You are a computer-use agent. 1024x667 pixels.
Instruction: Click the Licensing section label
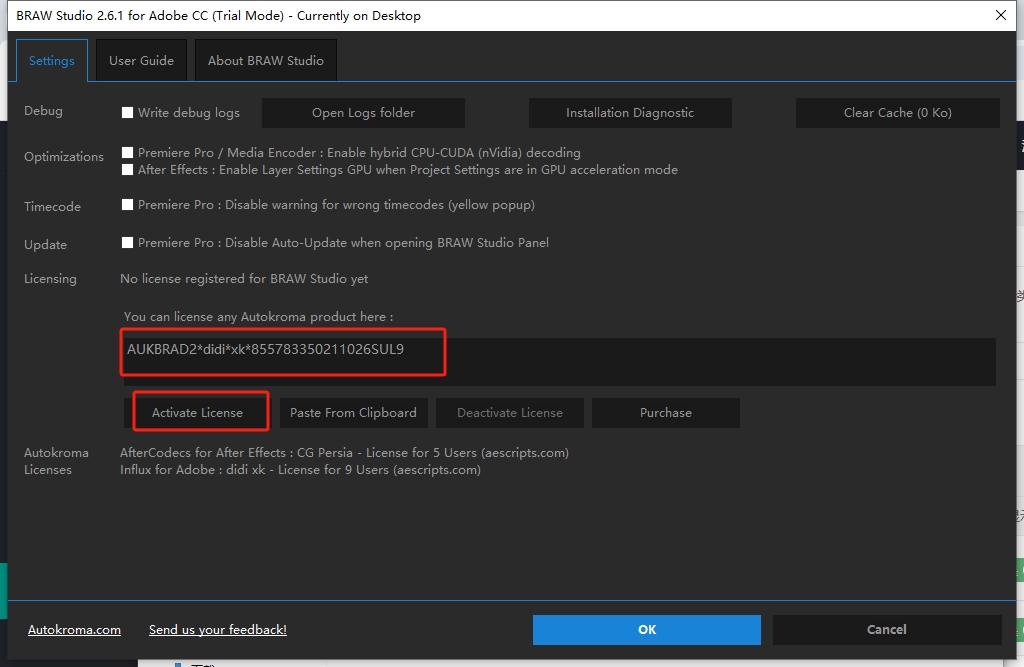[x=50, y=279]
